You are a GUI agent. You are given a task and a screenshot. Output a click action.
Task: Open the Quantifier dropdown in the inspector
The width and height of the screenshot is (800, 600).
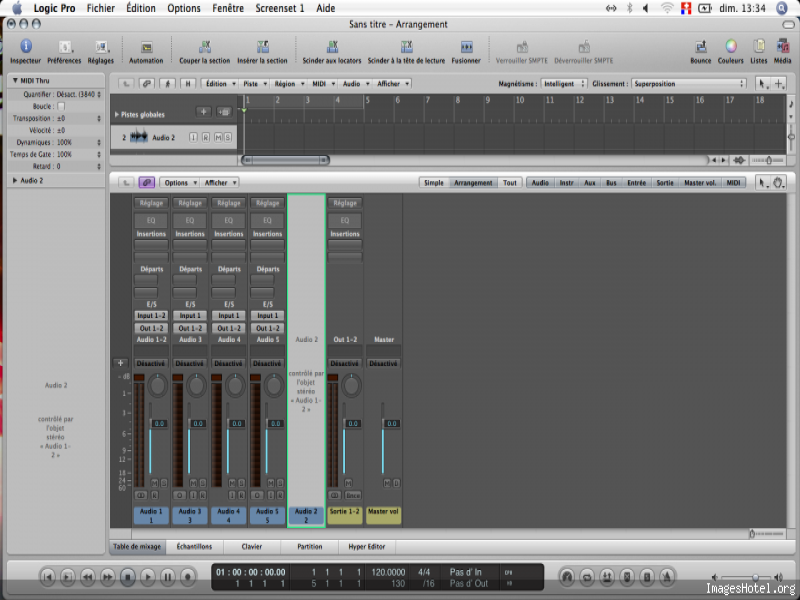pyautogui.click(x=79, y=94)
